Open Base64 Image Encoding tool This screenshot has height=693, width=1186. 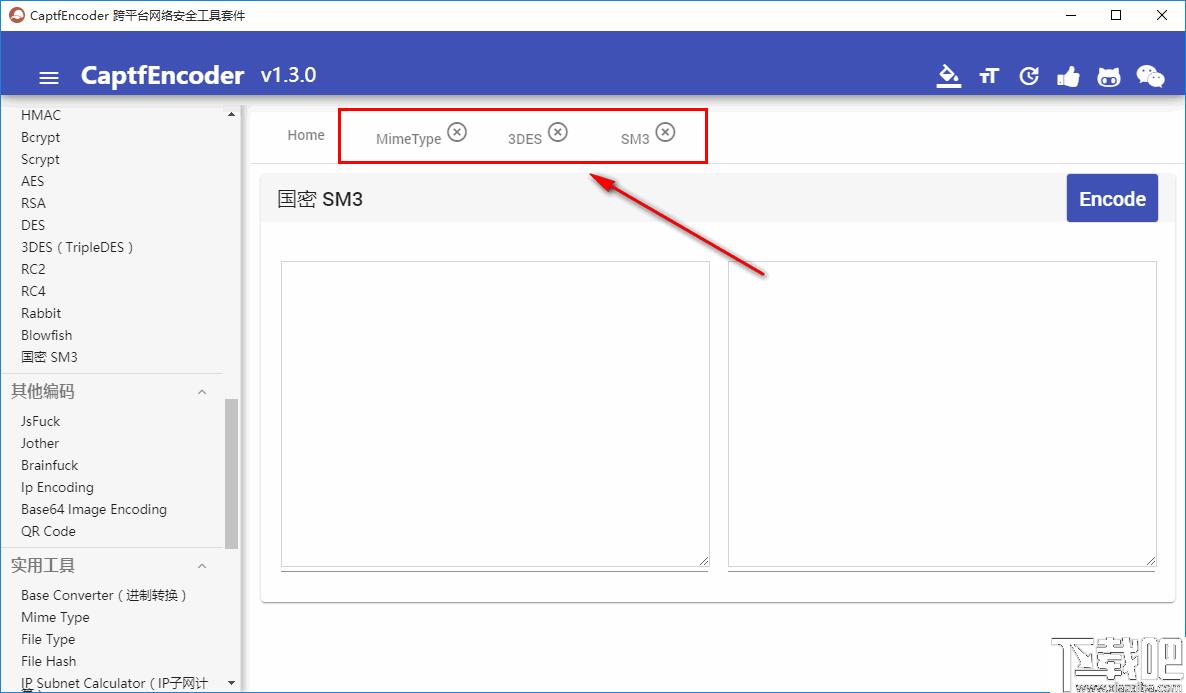coord(94,509)
